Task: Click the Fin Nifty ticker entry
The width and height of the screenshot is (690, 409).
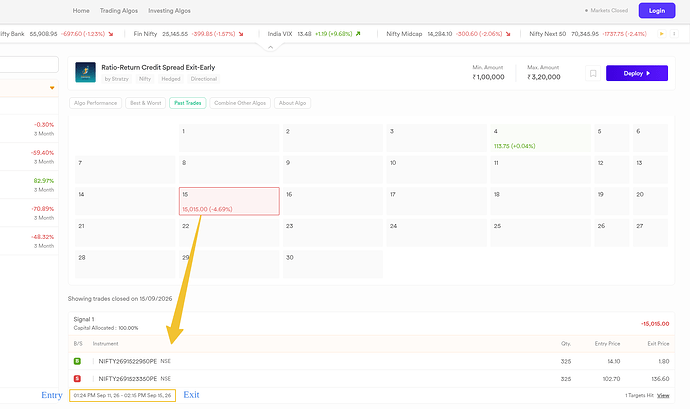Action: pyautogui.click(x=188, y=34)
